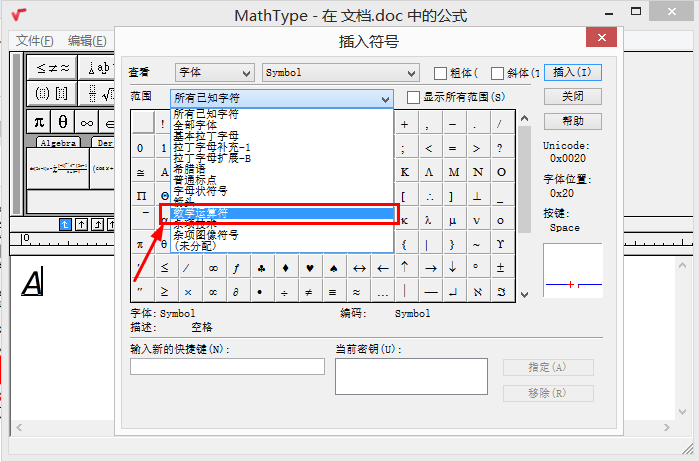Screen dimensions: 699x462
Task: Pick the aleph ℵ symbol cell
Action: coord(477,292)
